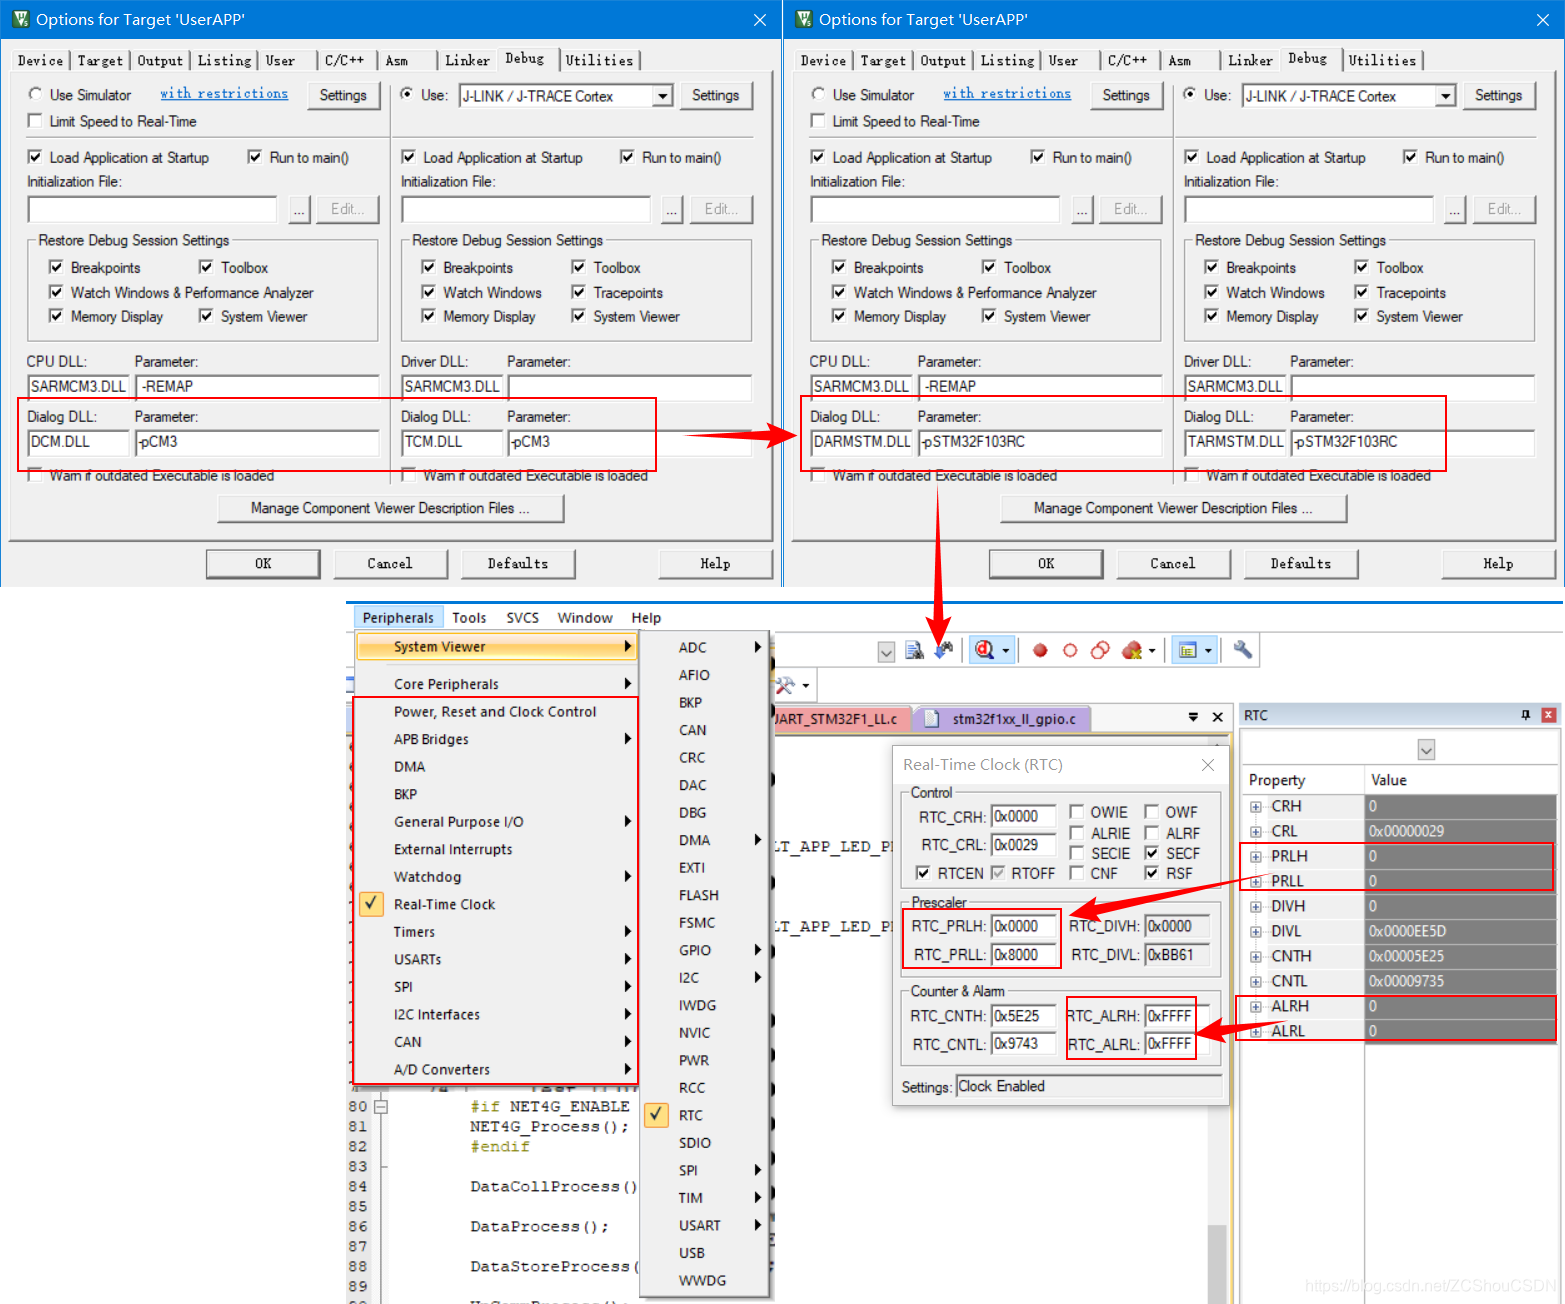Select System Viewer menu entry
Image resolution: width=1565 pixels, height=1304 pixels.
click(497, 647)
